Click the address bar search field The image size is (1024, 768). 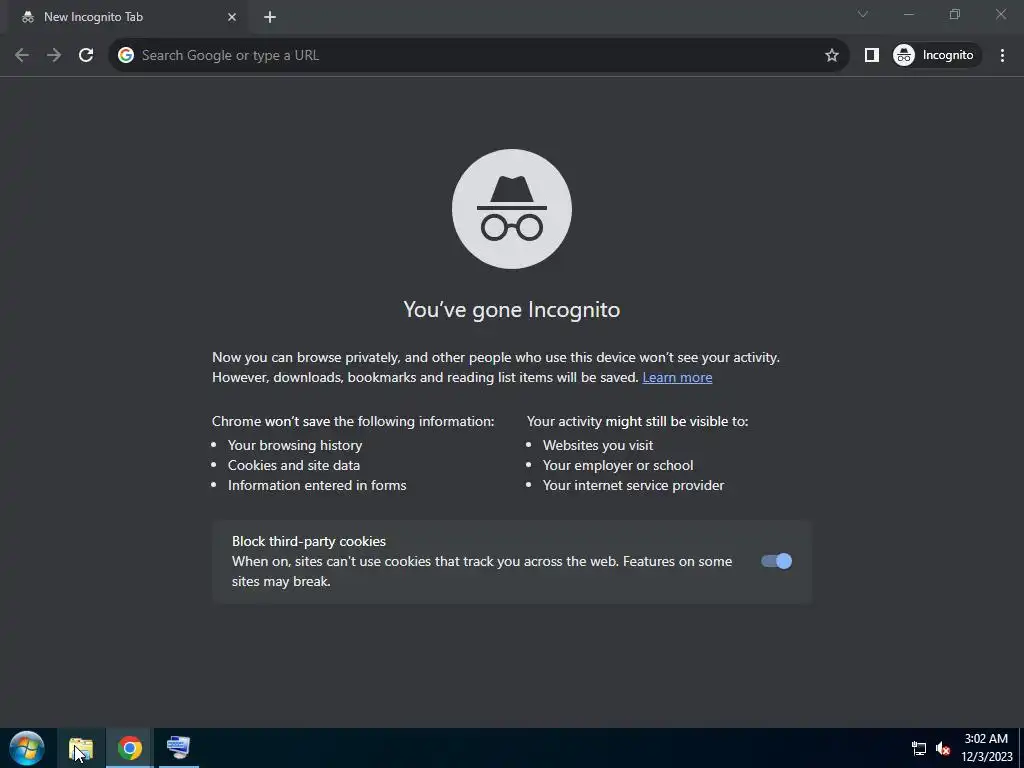point(477,56)
